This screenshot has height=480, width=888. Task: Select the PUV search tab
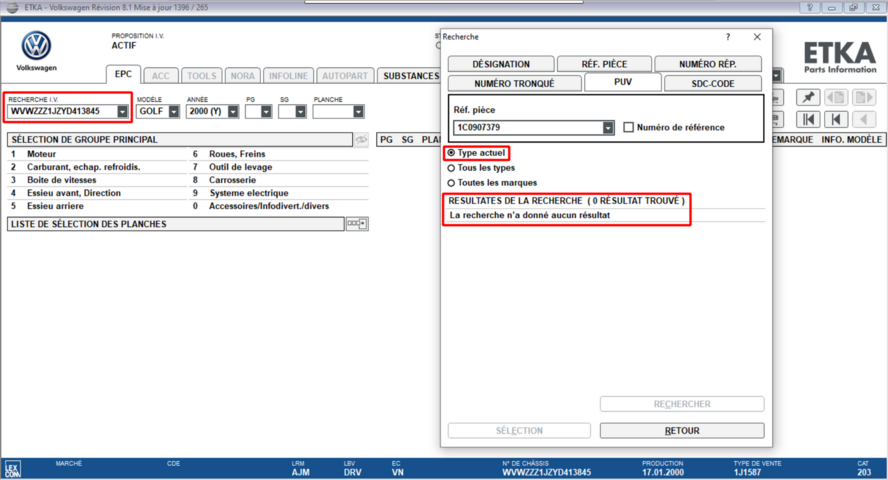click(x=623, y=82)
